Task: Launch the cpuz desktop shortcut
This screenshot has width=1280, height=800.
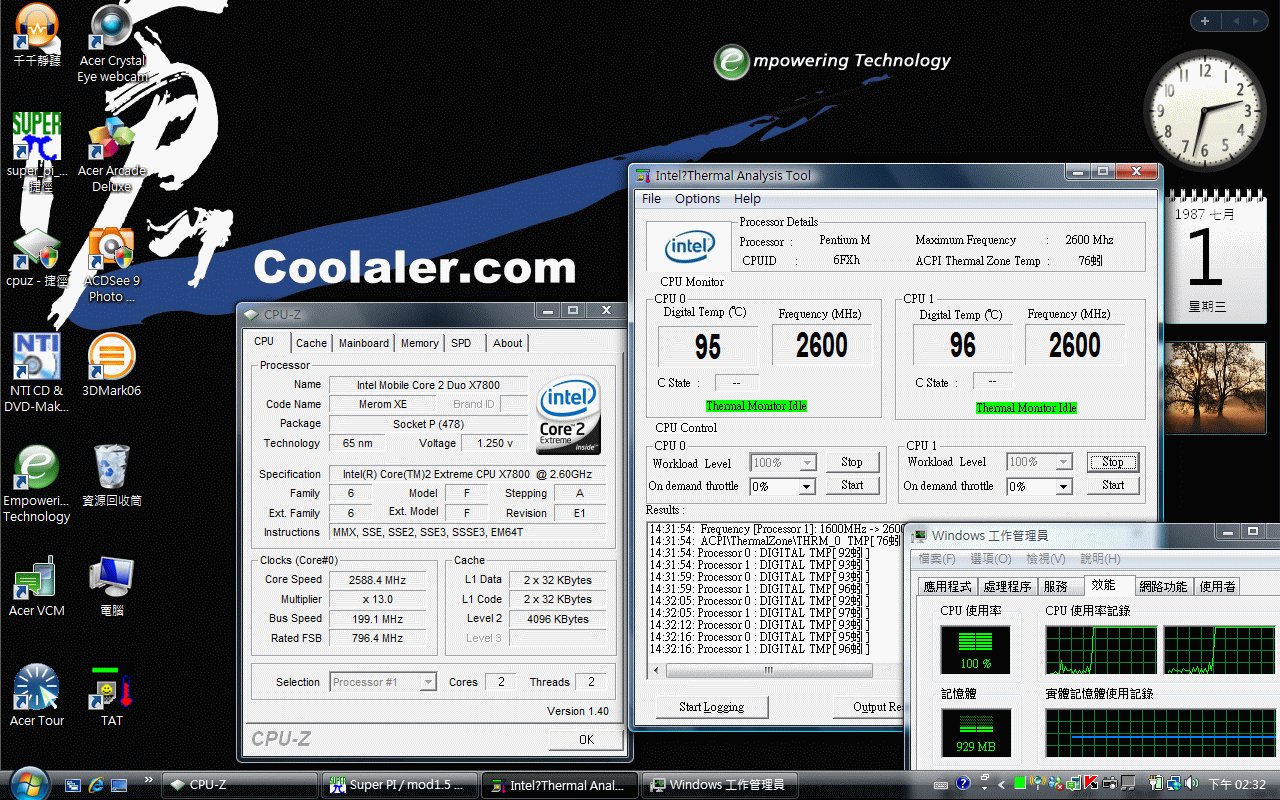Action: tap(37, 258)
